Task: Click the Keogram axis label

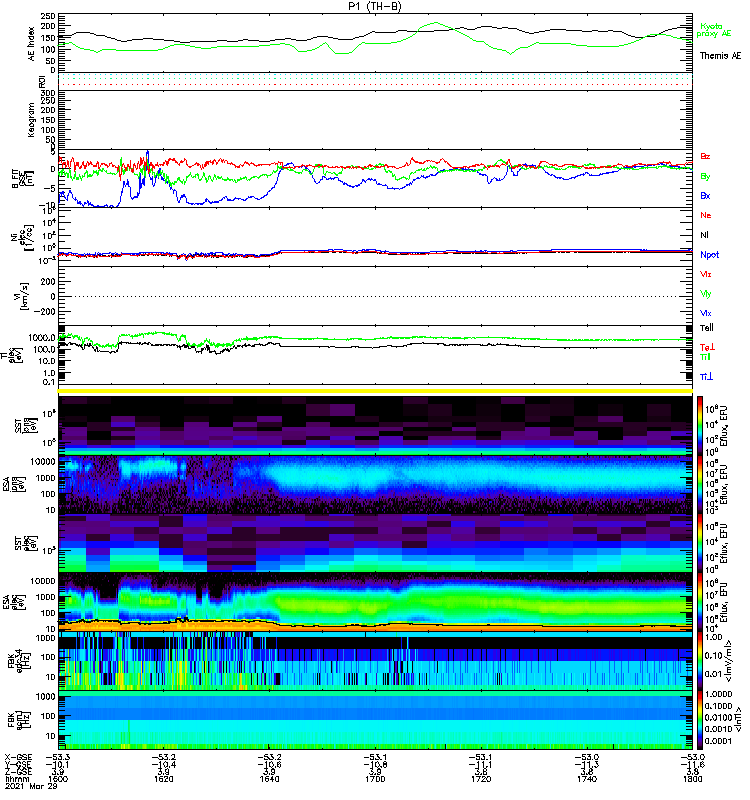Action: (32, 119)
